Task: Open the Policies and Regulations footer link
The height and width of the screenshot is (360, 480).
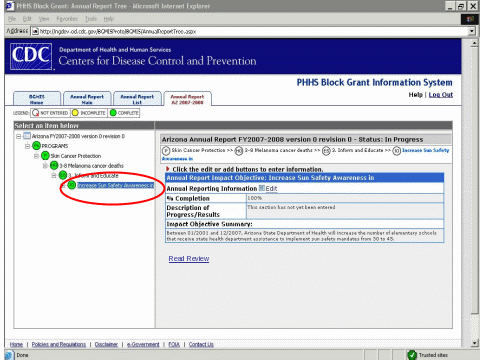Action: (x=59, y=344)
